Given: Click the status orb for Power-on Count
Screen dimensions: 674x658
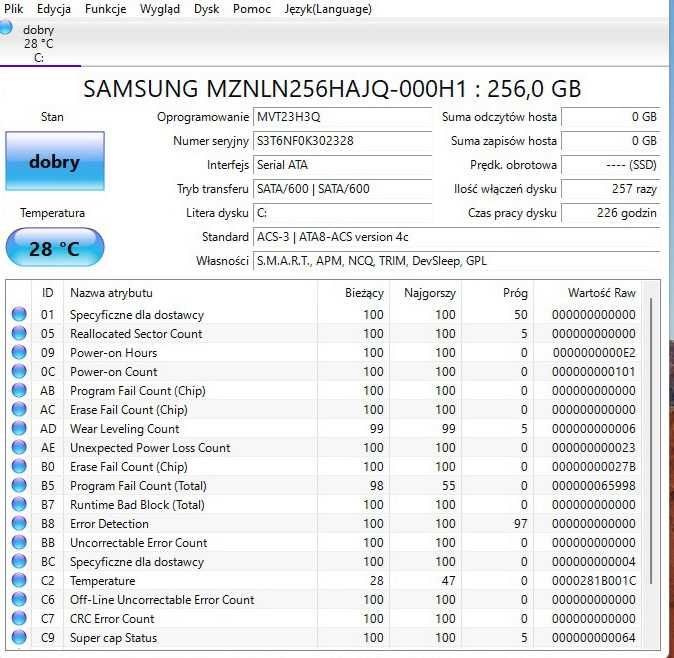Looking at the screenshot, I should pyautogui.click(x=19, y=371).
